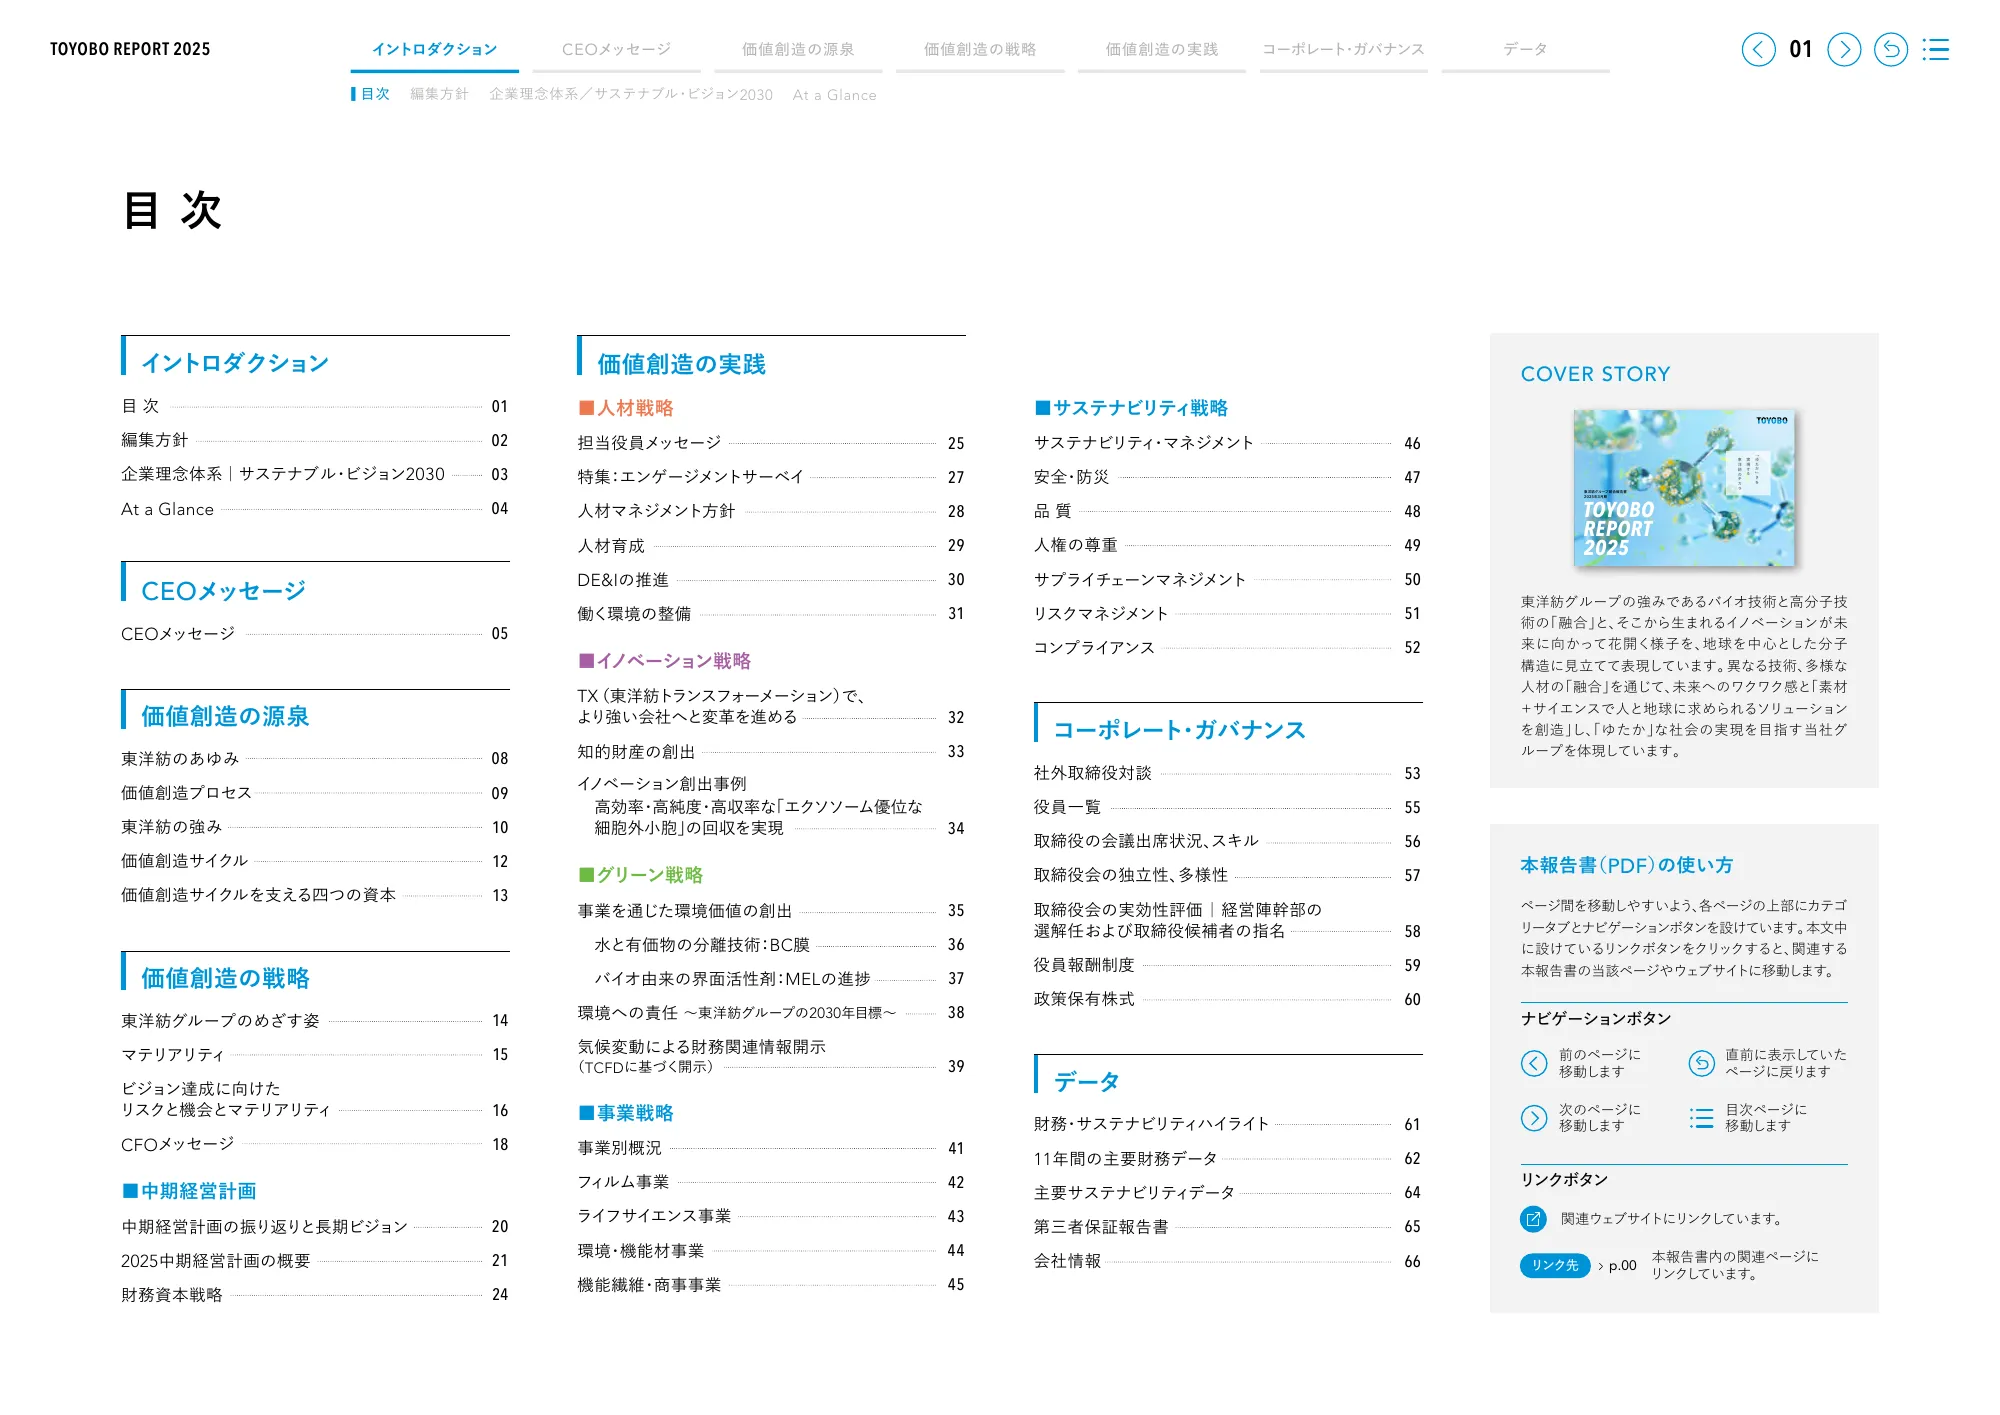The height and width of the screenshot is (1415, 2000).
Task: Open サステナビリティ・マネジメント on page 46
Action: click(1143, 443)
